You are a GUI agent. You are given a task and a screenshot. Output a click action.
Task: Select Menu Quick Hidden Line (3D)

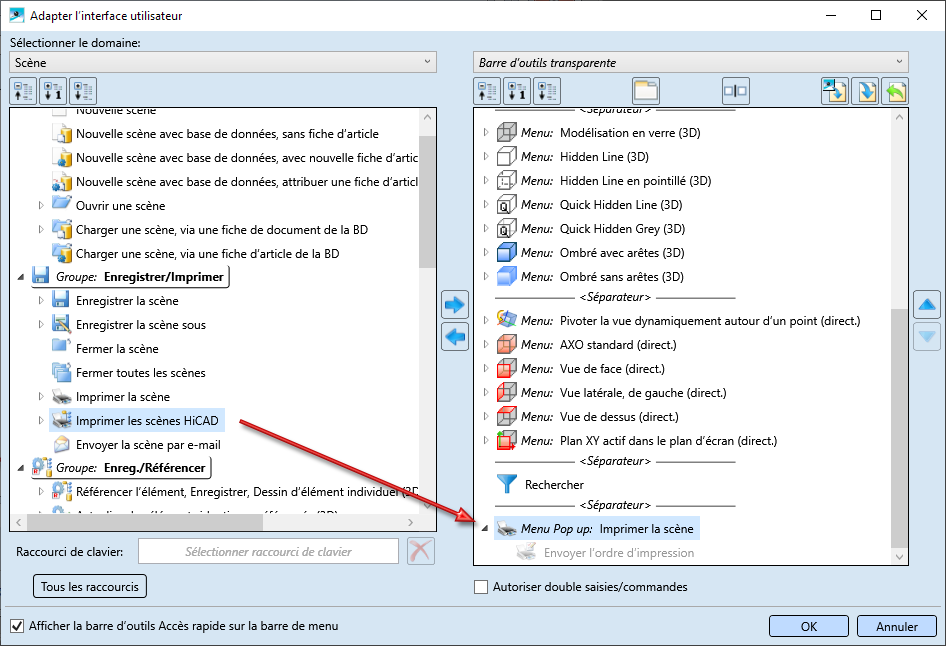click(x=602, y=204)
